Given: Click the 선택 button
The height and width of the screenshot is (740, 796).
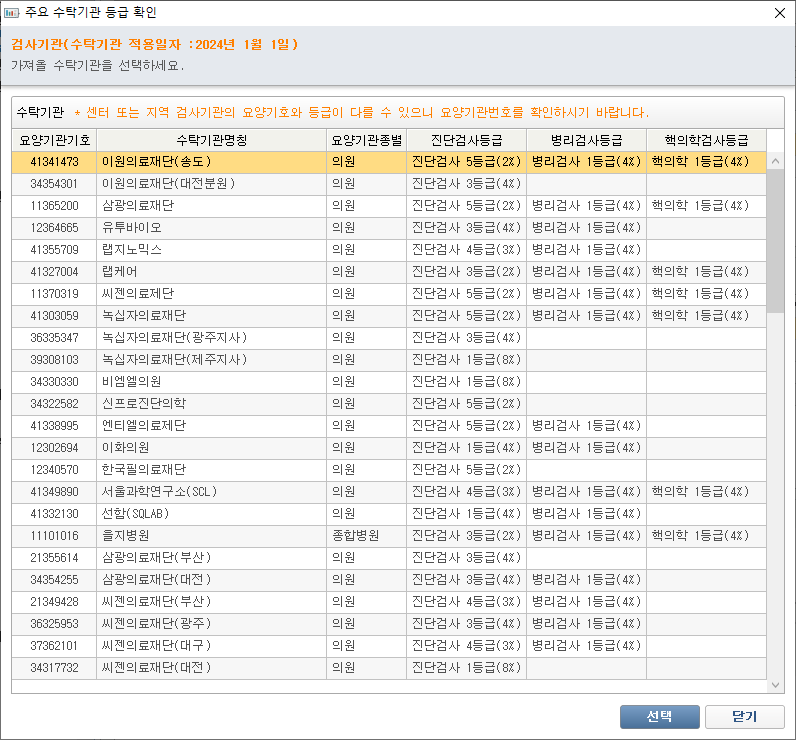Looking at the screenshot, I should 659,717.
